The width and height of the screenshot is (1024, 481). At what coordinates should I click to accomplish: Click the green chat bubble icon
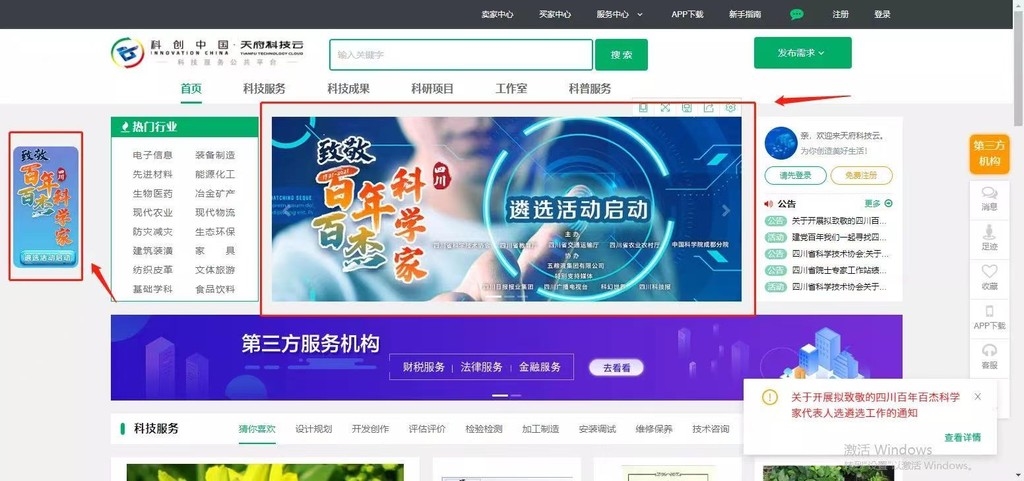click(797, 15)
